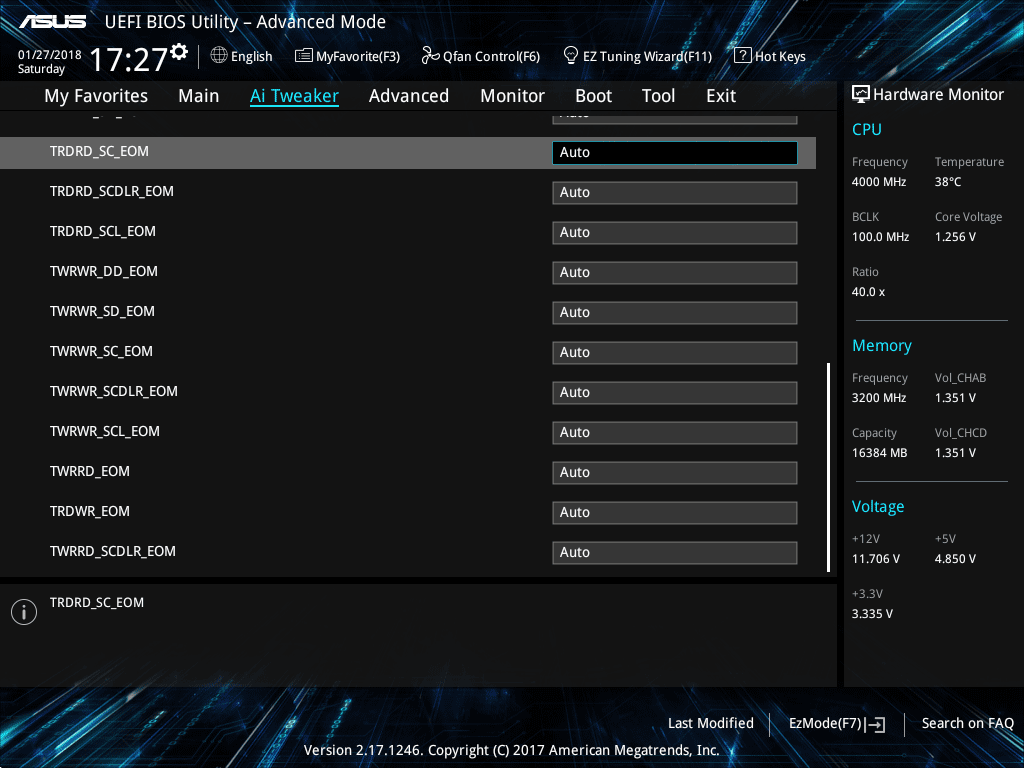Click the 01/27/2018 date text
The image size is (1024, 768).
[50, 55]
